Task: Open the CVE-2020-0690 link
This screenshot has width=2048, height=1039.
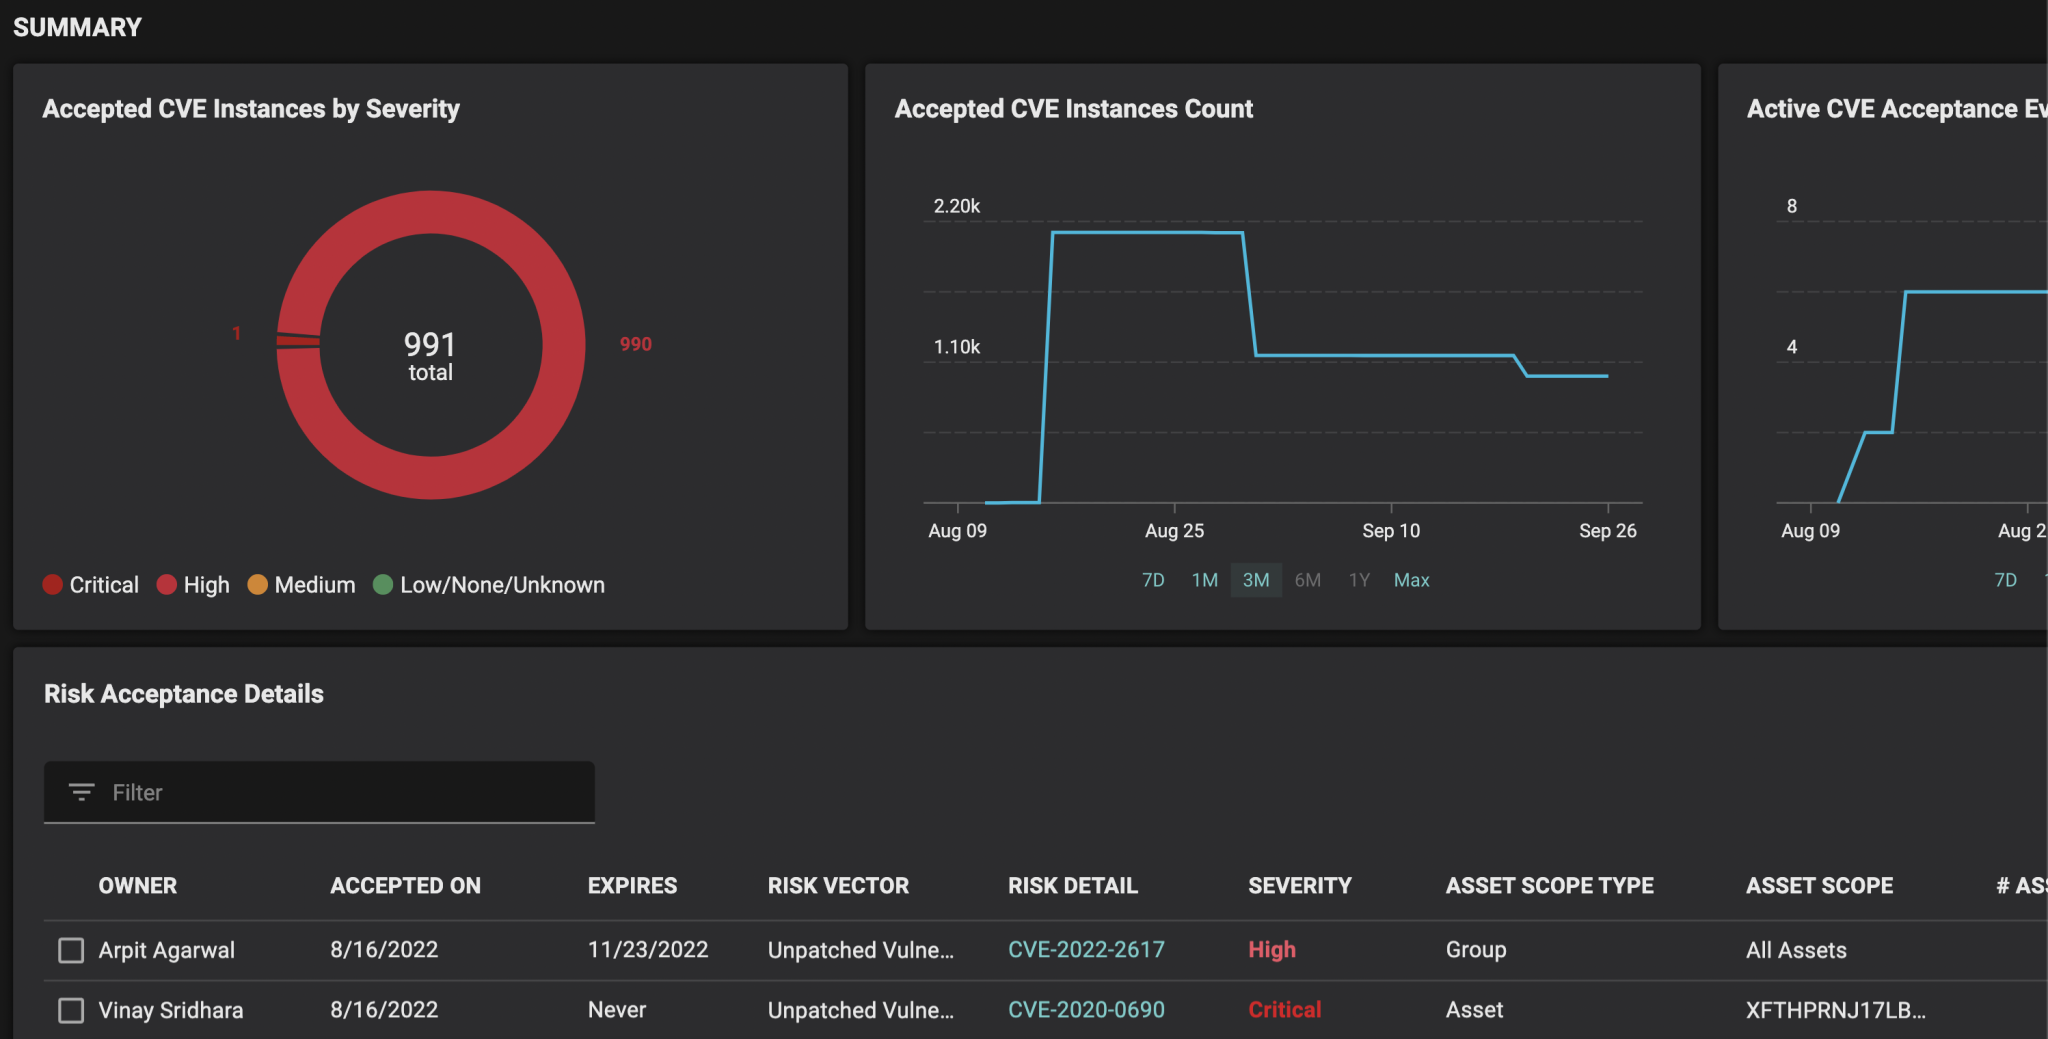Action: [x=1085, y=1009]
